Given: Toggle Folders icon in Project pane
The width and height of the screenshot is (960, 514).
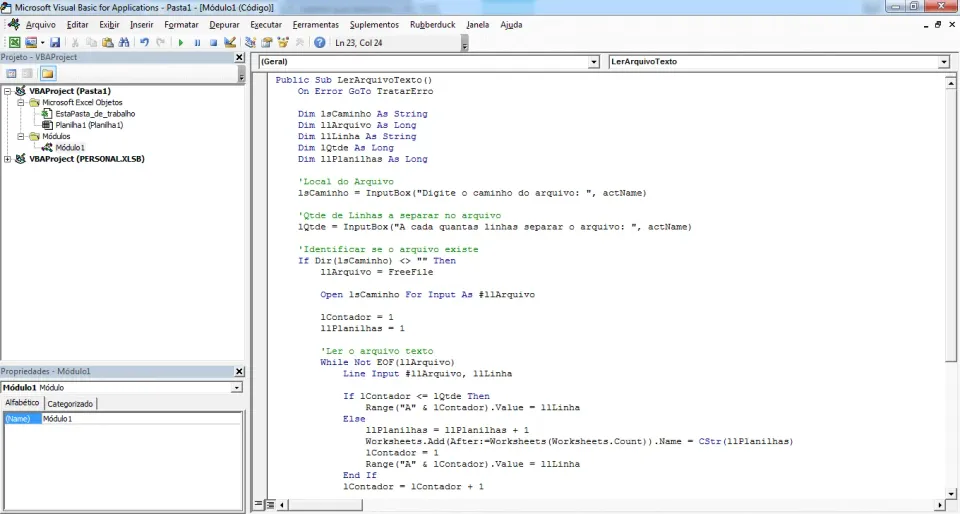Looking at the screenshot, I should pyautogui.click(x=48, y=73).
